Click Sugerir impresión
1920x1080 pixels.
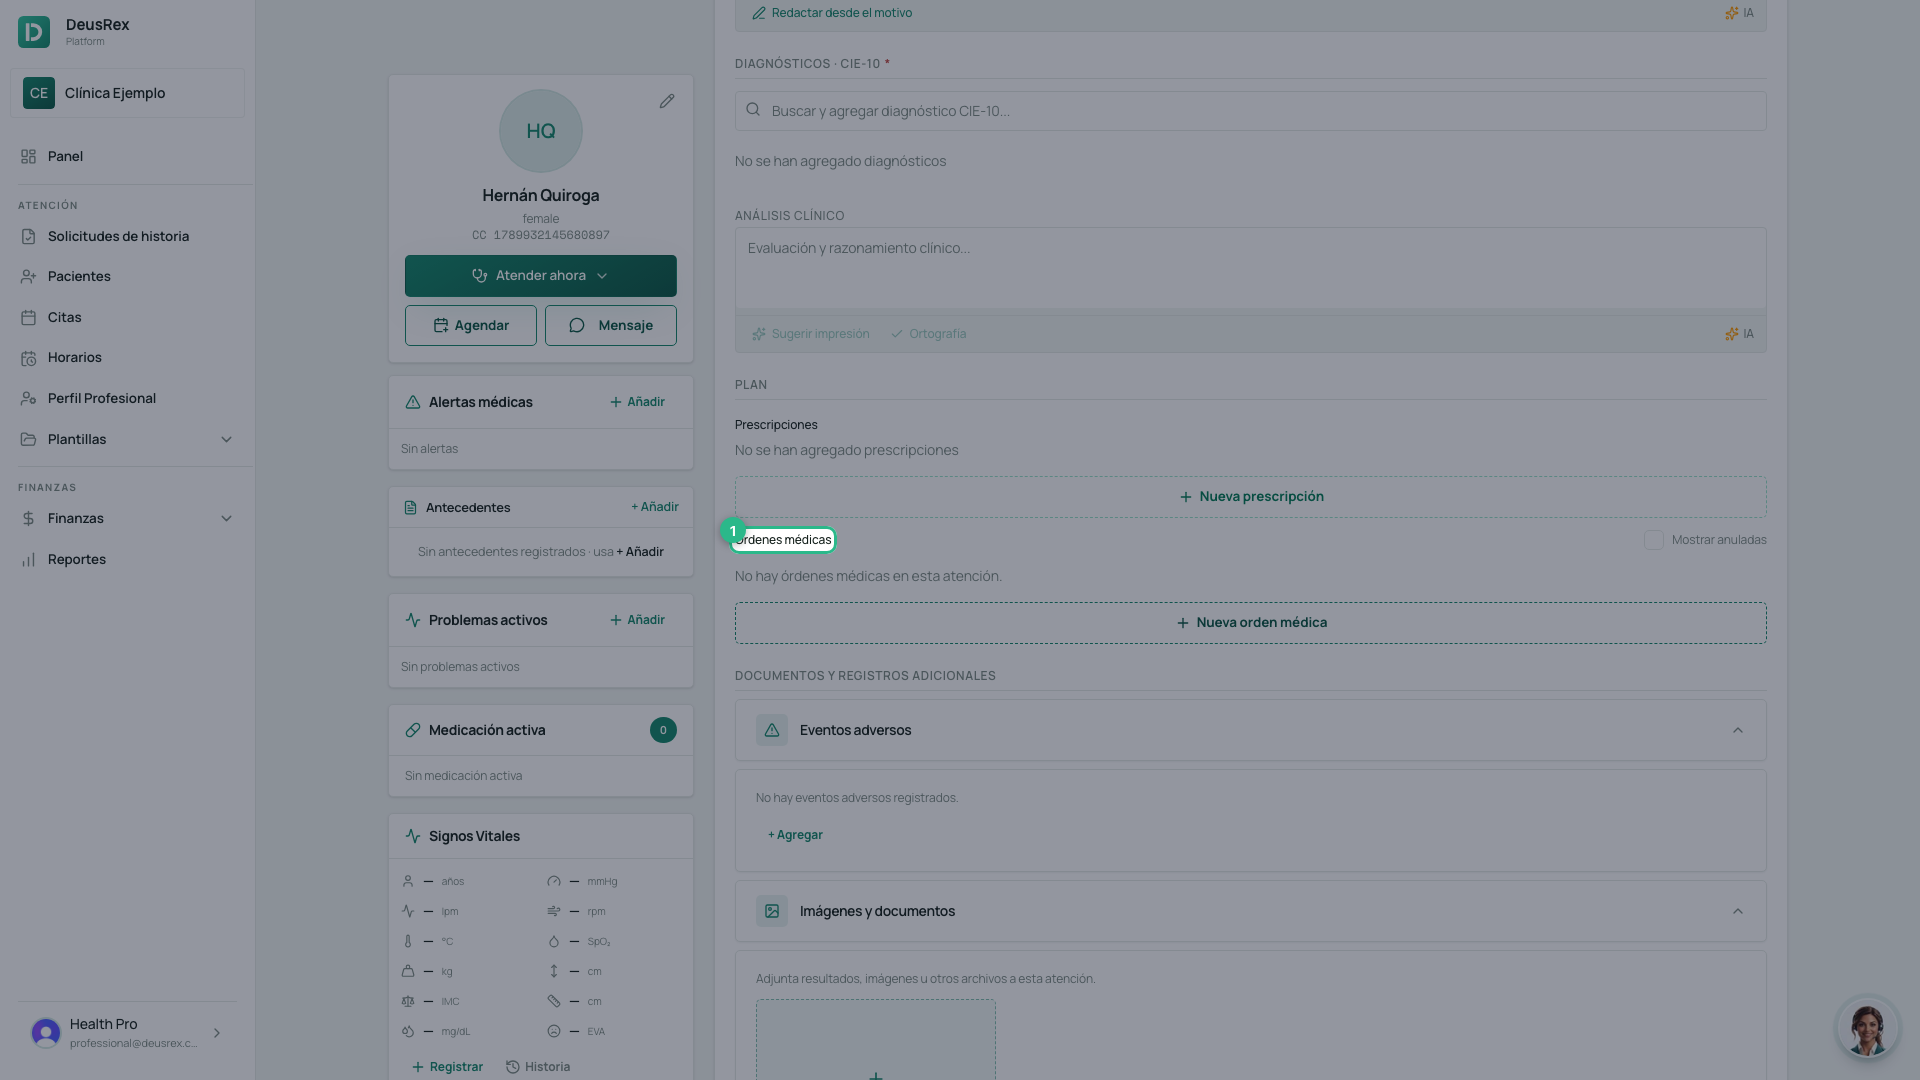811,334
